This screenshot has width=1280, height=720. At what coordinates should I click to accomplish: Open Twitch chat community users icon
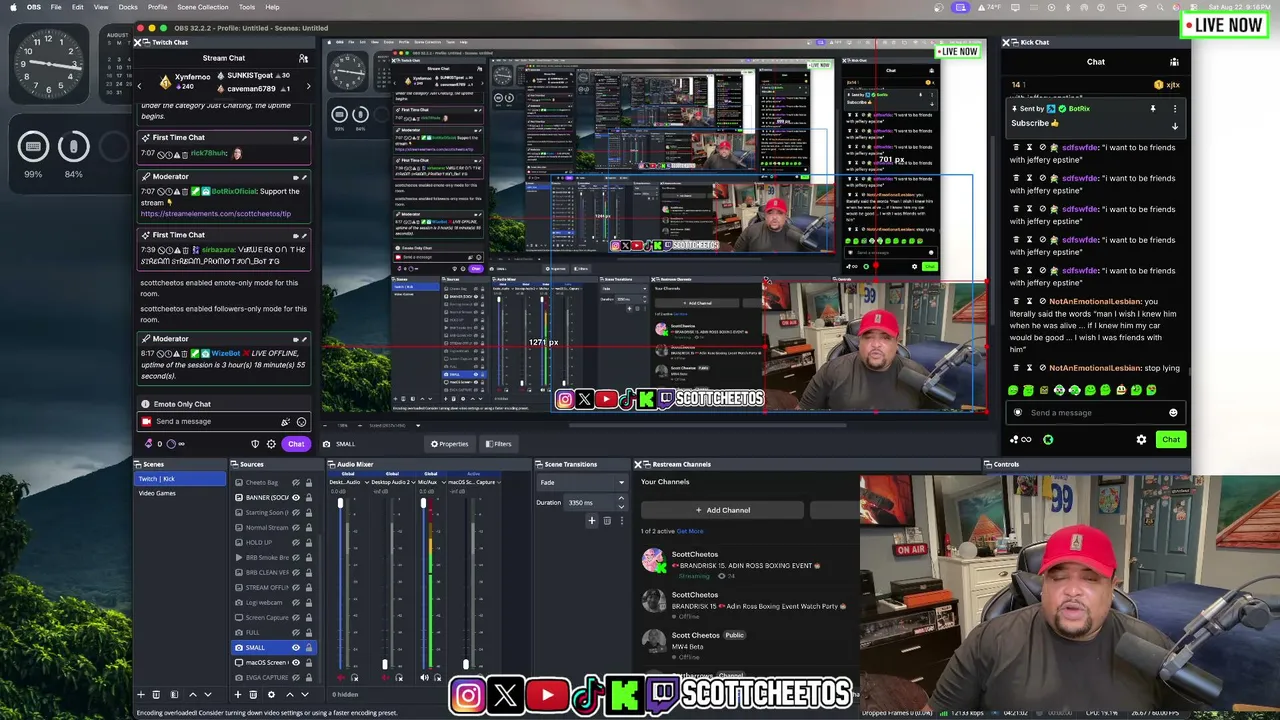[303, 58]
